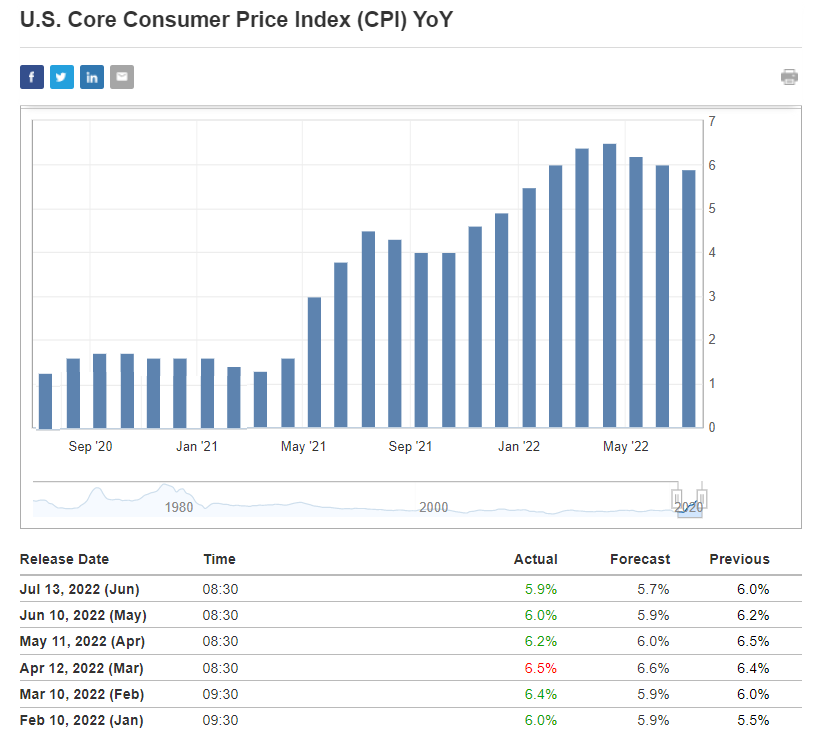Click the 2000 area of the navigator chart
The image size is (821, 751).
434,507
